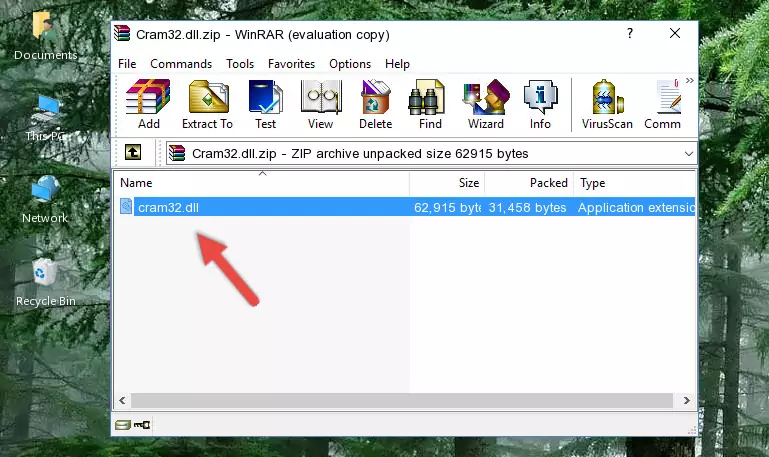Viewport: 769px width, 457px height.
Task: Open the Options menu
Action: click(350, 64)
